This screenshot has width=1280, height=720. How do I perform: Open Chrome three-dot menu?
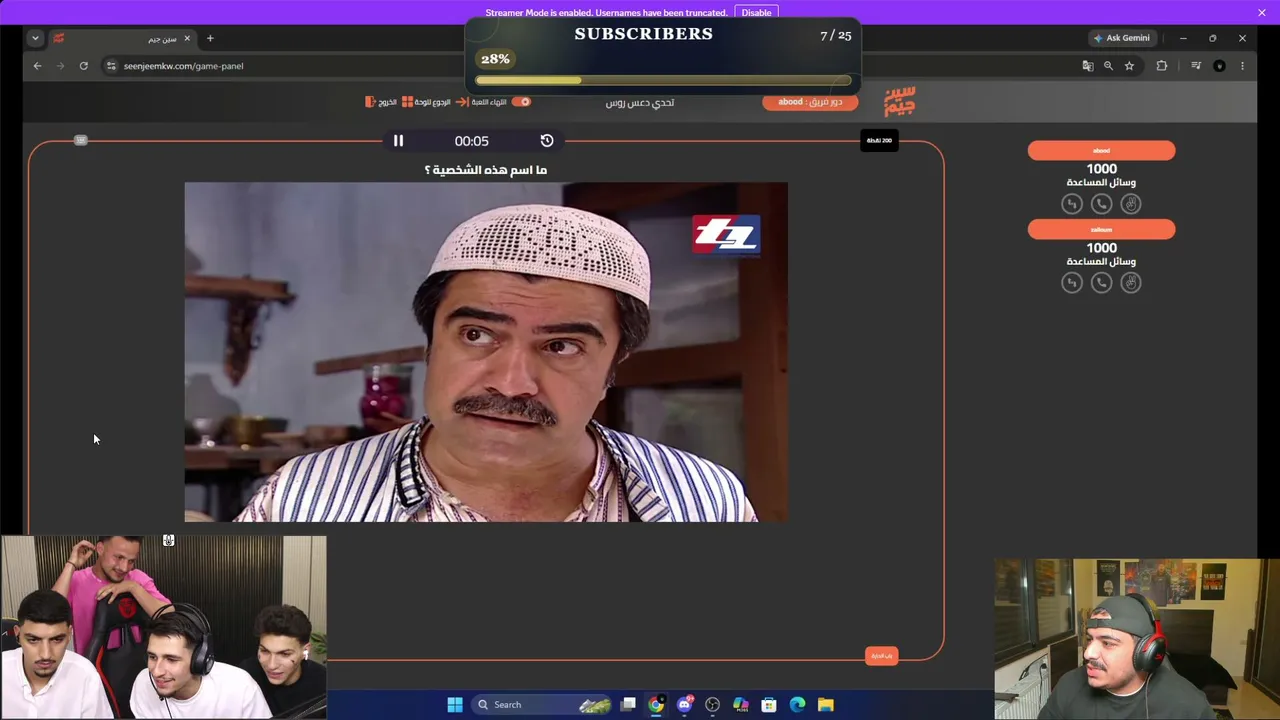pos(1242,66)
